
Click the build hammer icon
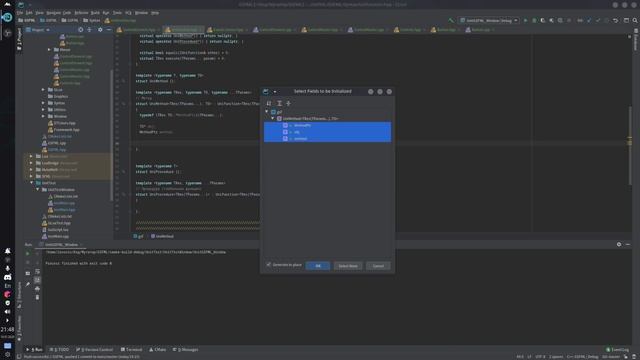coord(451,20)
